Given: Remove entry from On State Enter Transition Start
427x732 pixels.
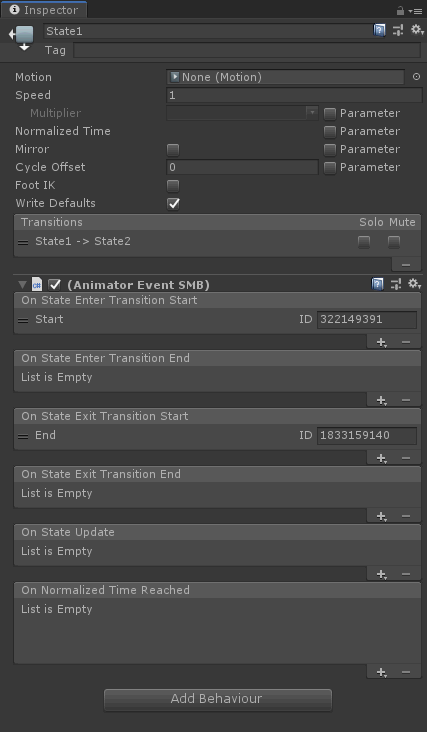Looking at the screenshot, I should 406,342.
